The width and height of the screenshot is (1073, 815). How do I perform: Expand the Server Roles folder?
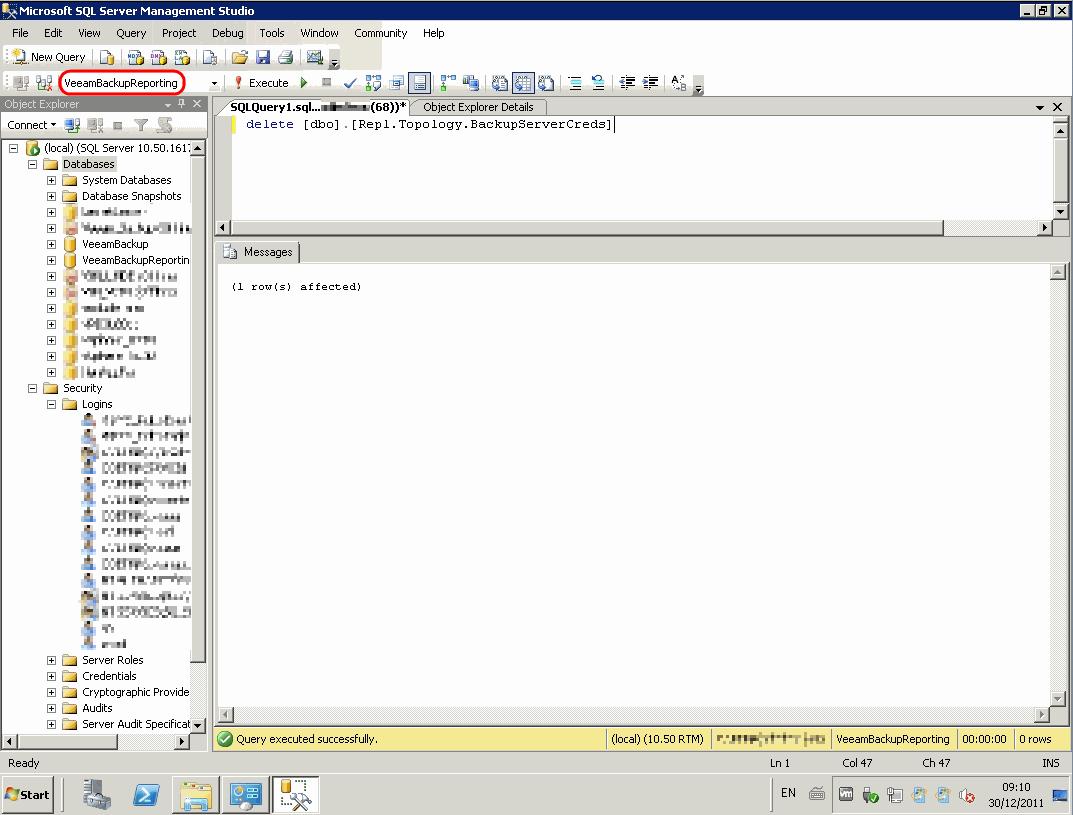point(51,660)
